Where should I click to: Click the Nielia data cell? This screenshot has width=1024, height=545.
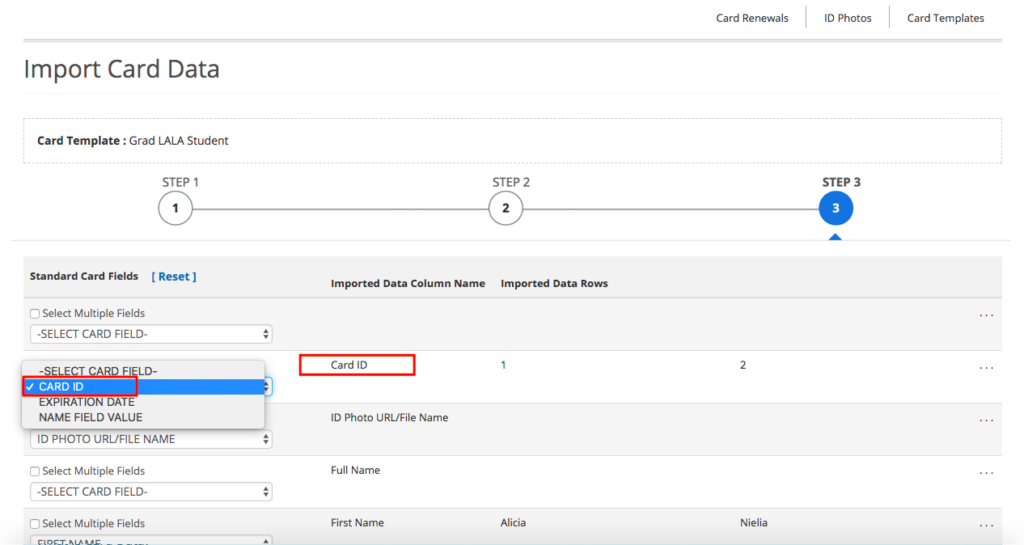point(754,523)
